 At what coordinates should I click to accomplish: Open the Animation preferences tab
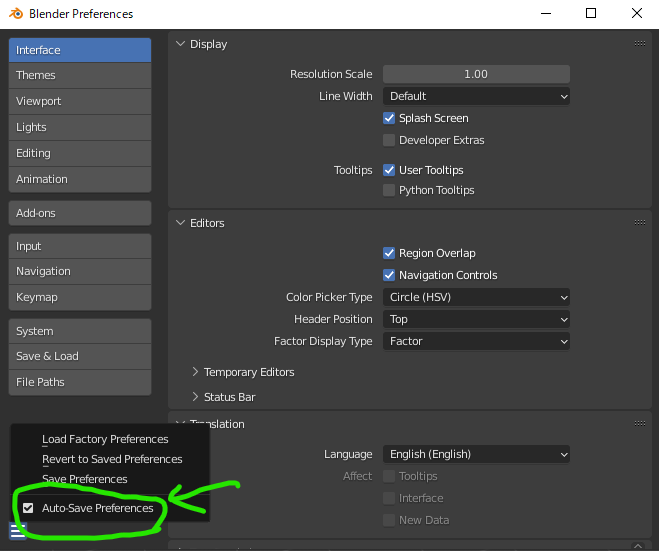[x=80, y=179]
